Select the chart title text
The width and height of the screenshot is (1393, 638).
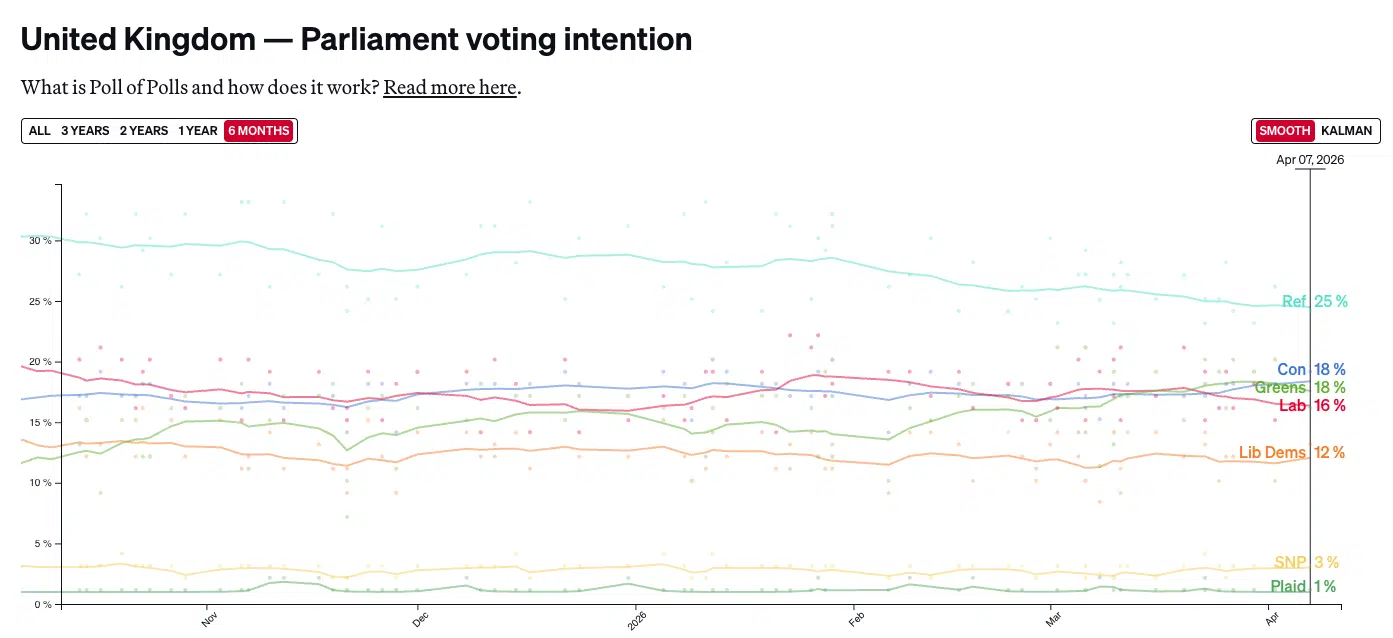coord(356,39)
